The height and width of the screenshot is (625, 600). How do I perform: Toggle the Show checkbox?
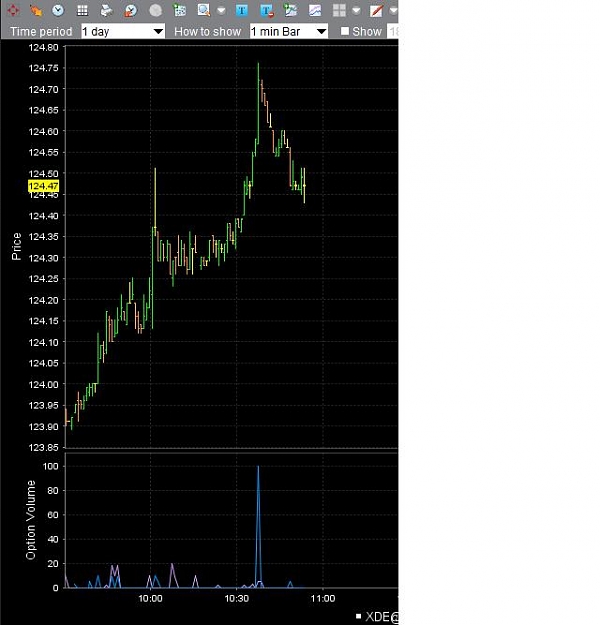pyautogui.click(x=345, y=31)
